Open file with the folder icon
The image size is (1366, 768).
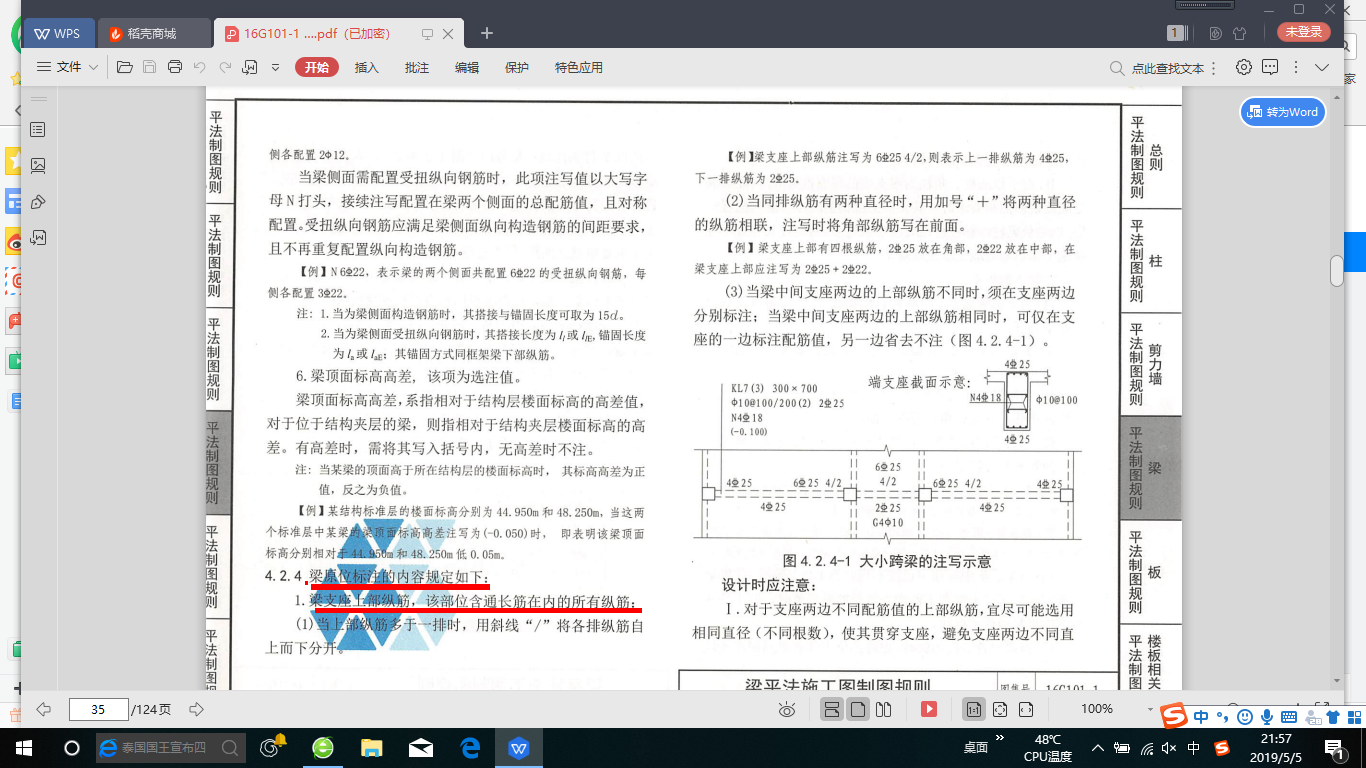pos(124,67)
